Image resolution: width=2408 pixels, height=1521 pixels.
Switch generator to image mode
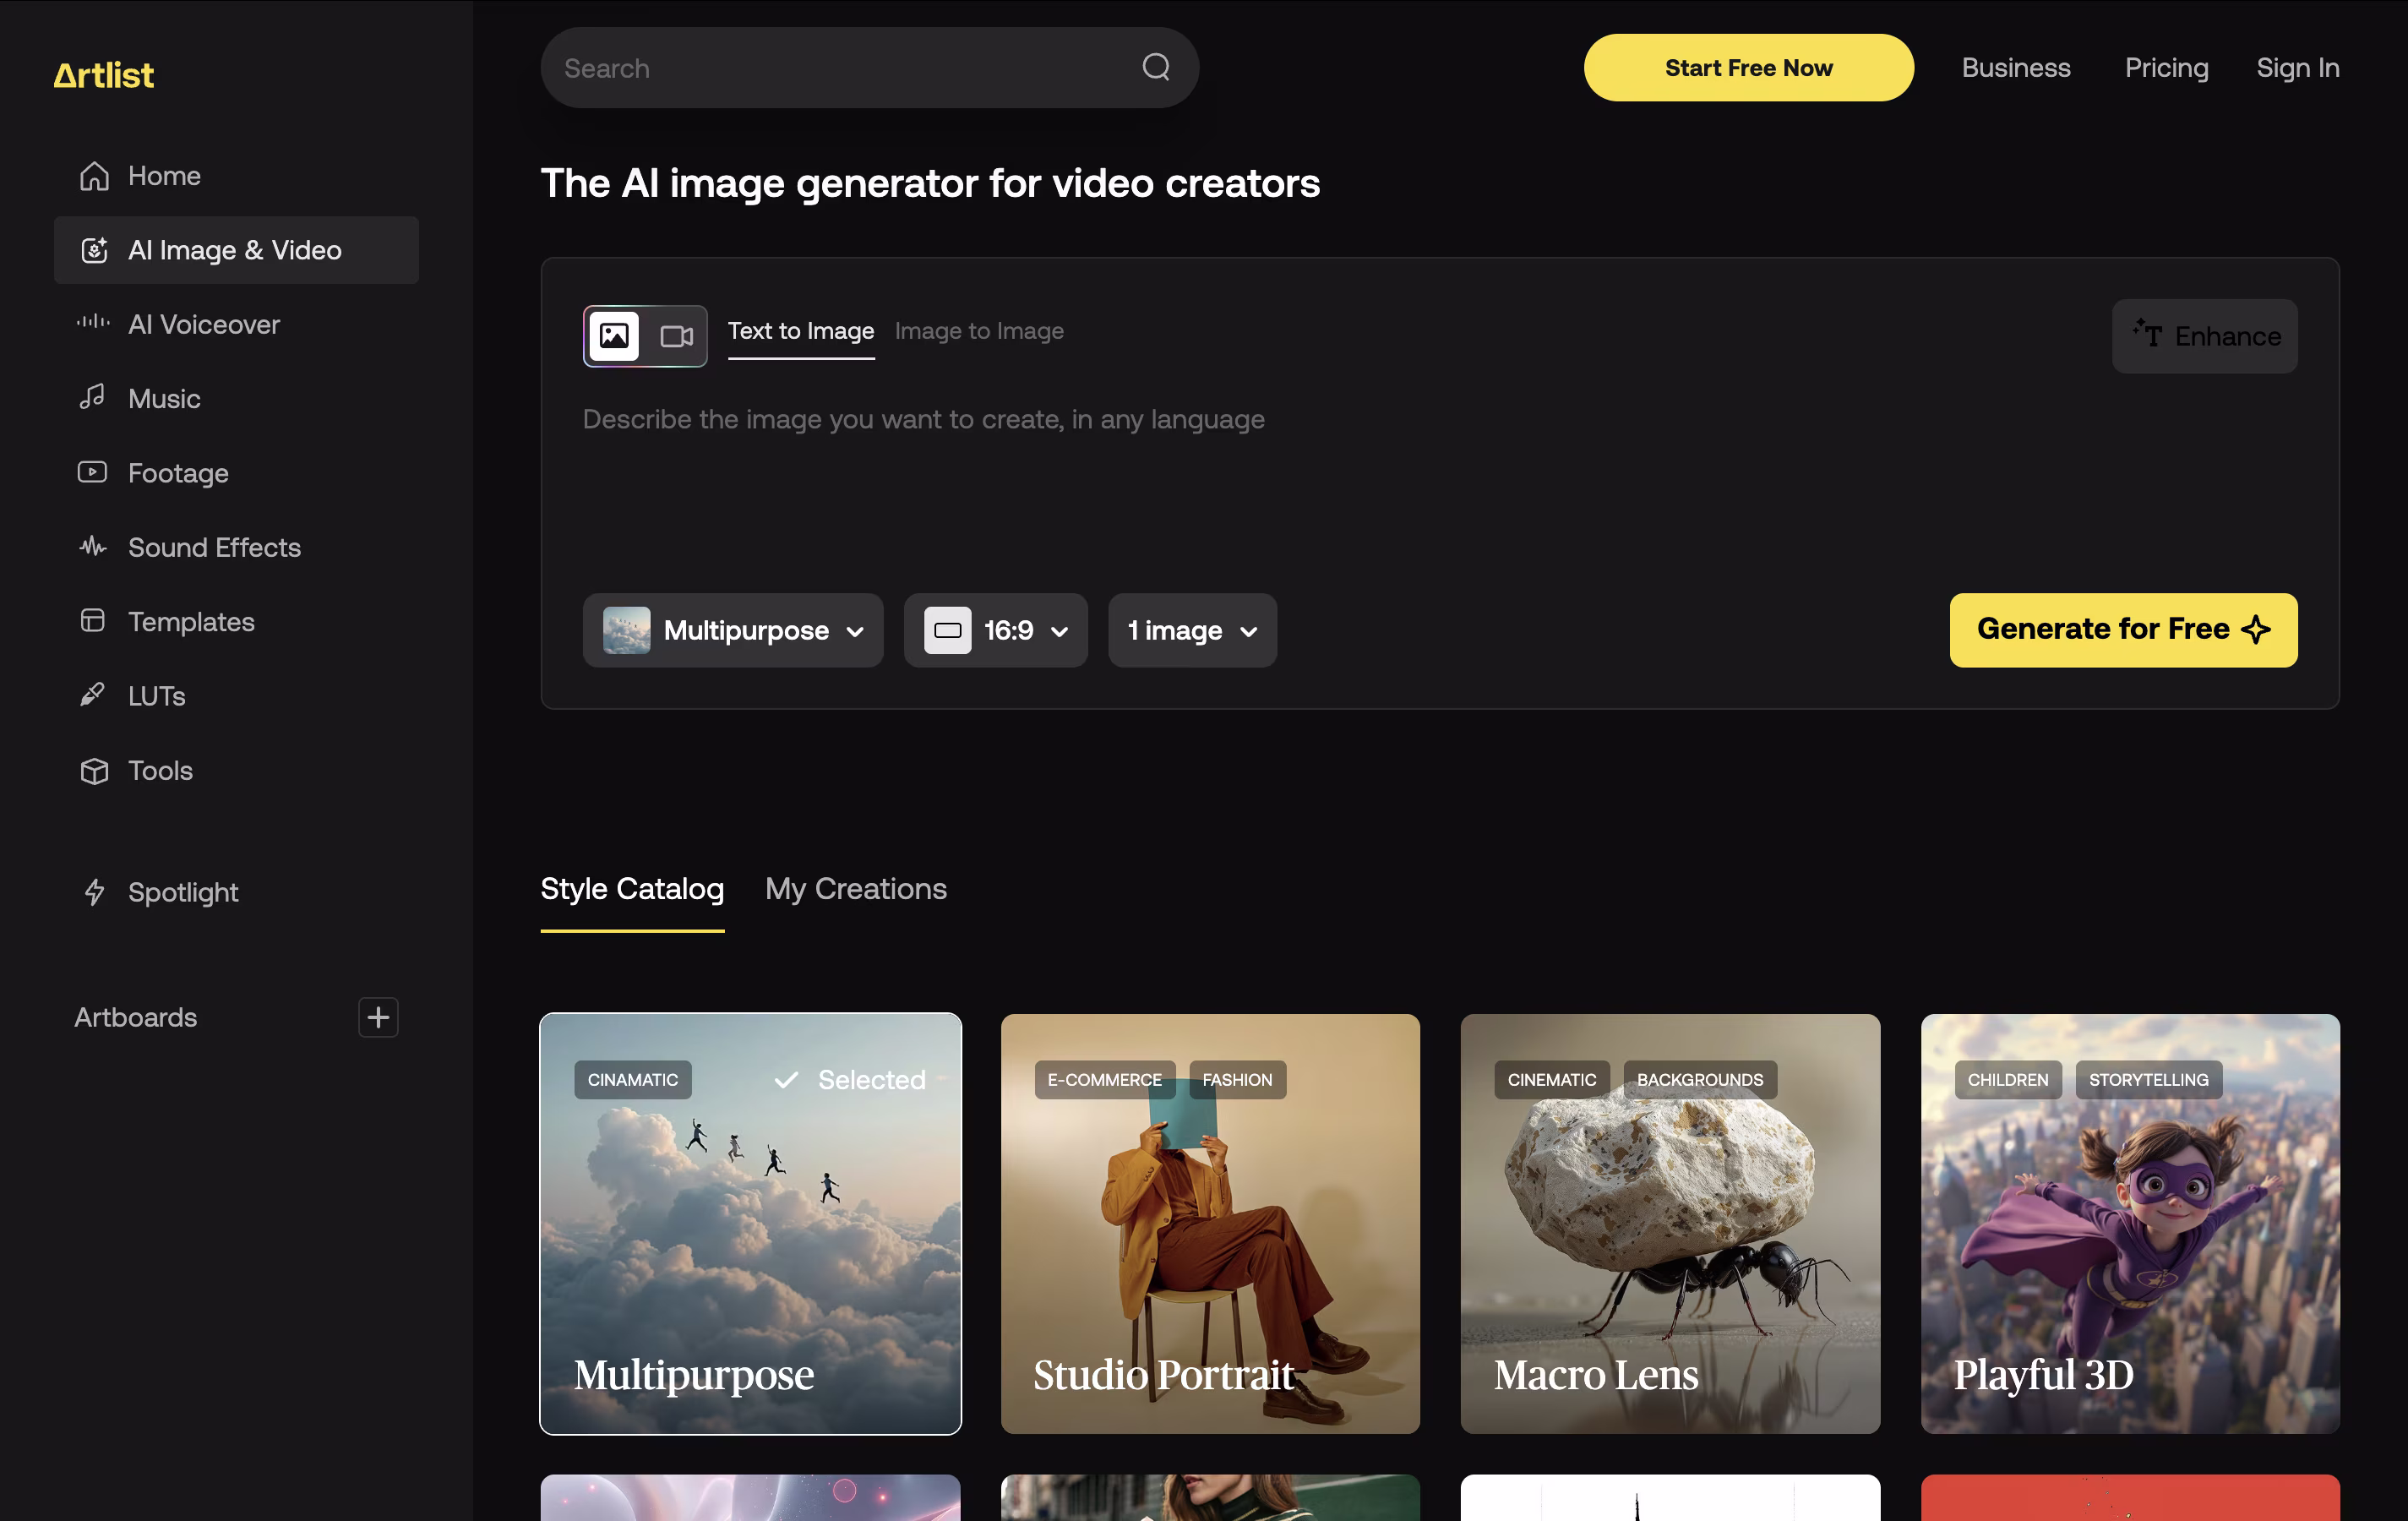[614, 336]
